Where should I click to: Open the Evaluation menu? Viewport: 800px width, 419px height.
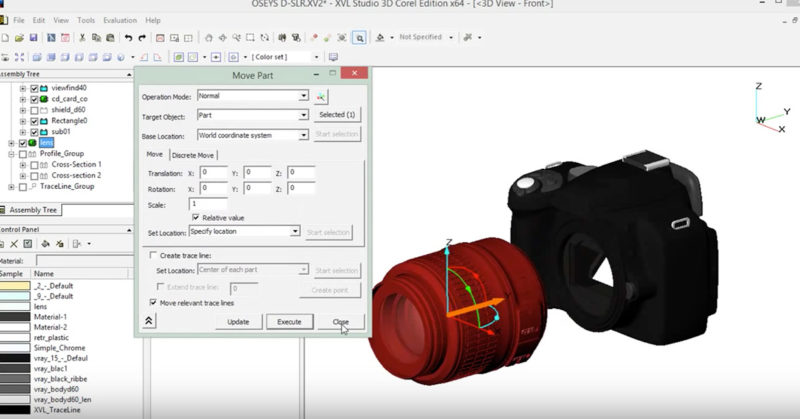(119, 20)
